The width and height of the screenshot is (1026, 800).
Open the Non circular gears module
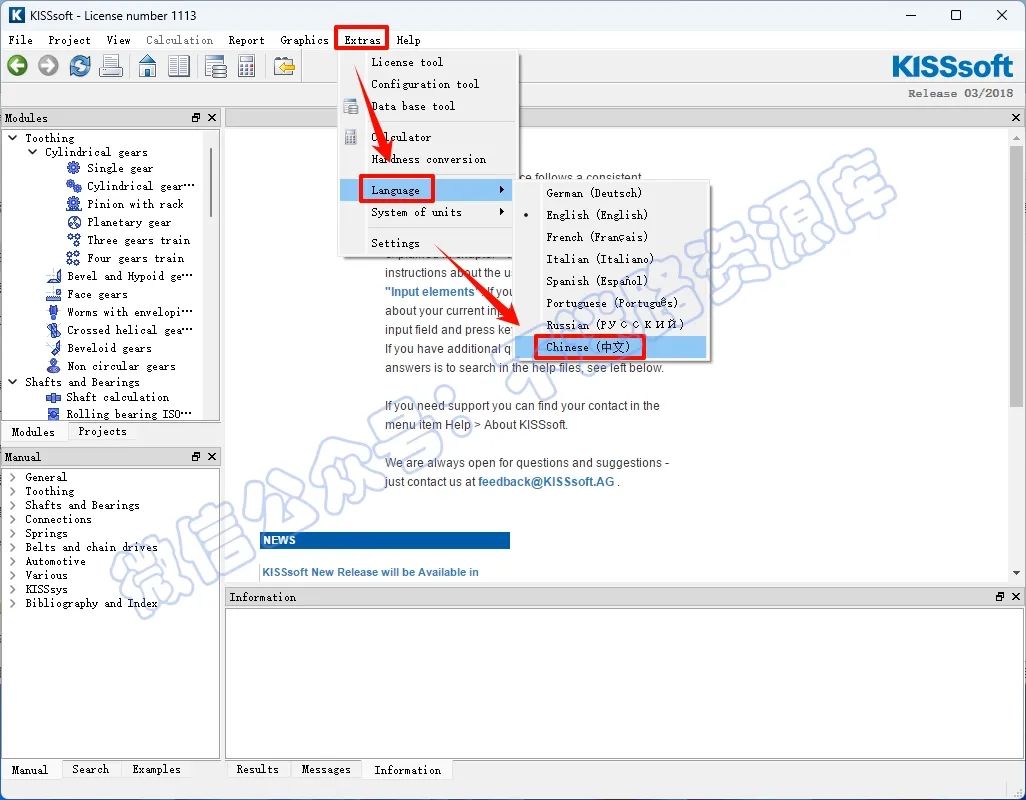pos(111,366)
